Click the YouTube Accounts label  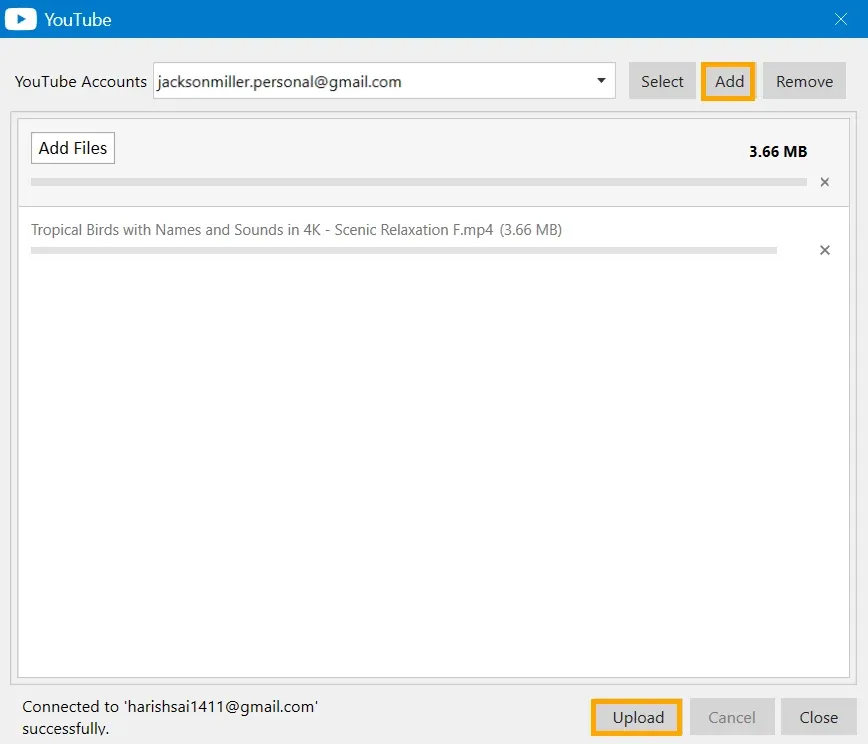81,81
